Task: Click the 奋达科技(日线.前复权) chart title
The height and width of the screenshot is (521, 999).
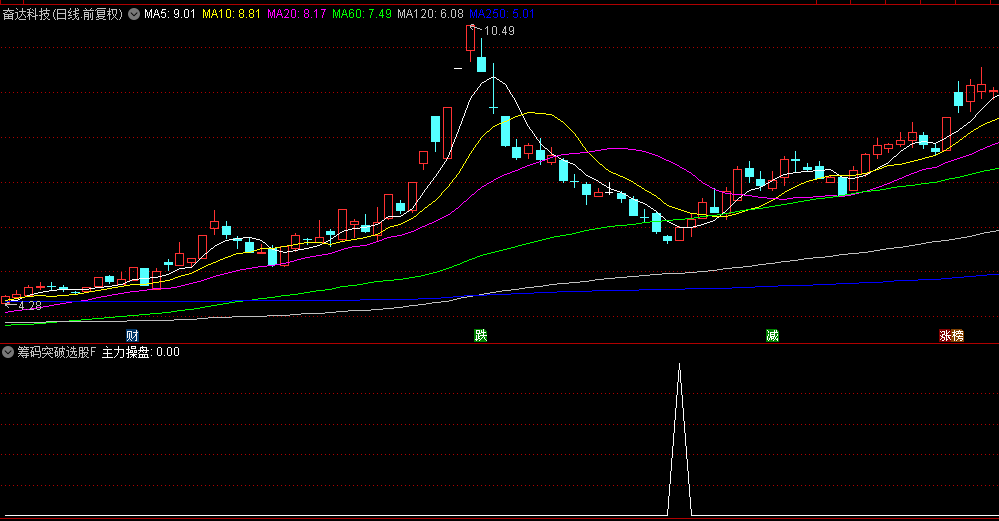Action: [63, 15]
